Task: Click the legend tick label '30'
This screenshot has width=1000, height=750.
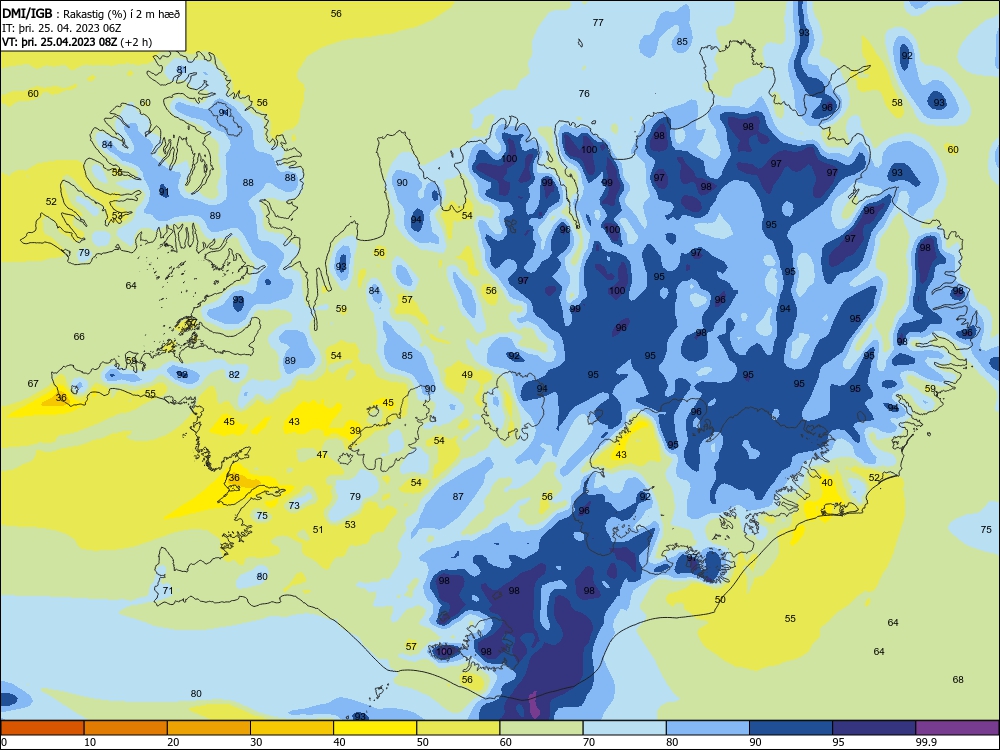Action: pos(256,742)
